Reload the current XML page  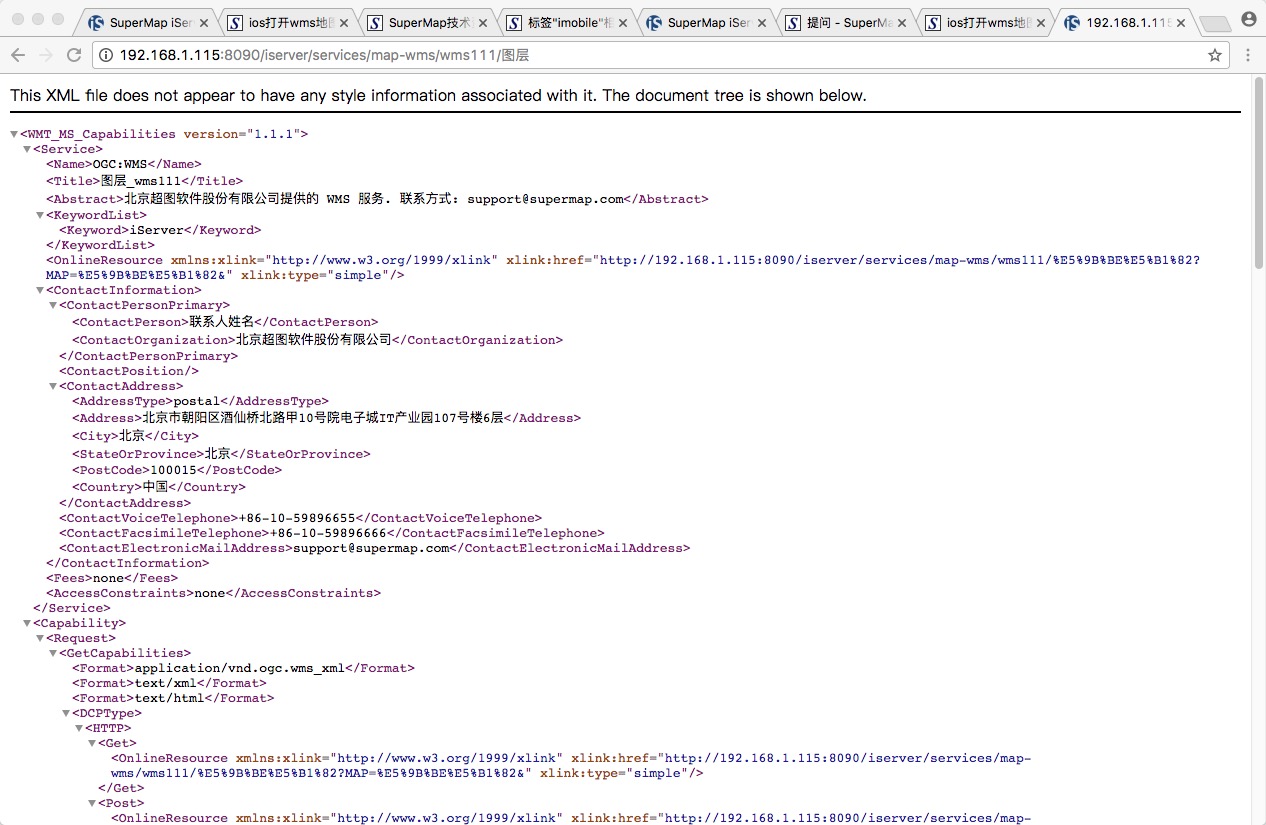coord(74,56)
